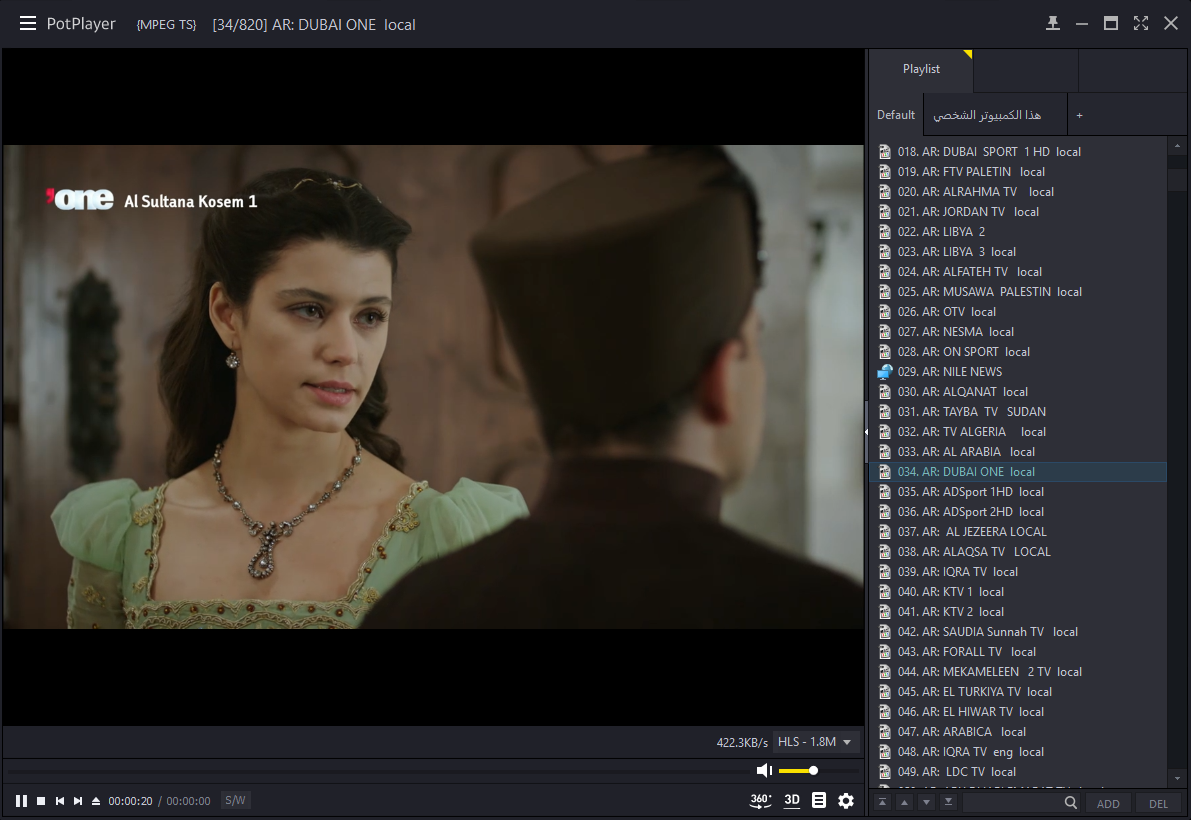Toggle the S/W decoder button
Viewport: 1191px width, 820px height.
(x=235, y=800)
